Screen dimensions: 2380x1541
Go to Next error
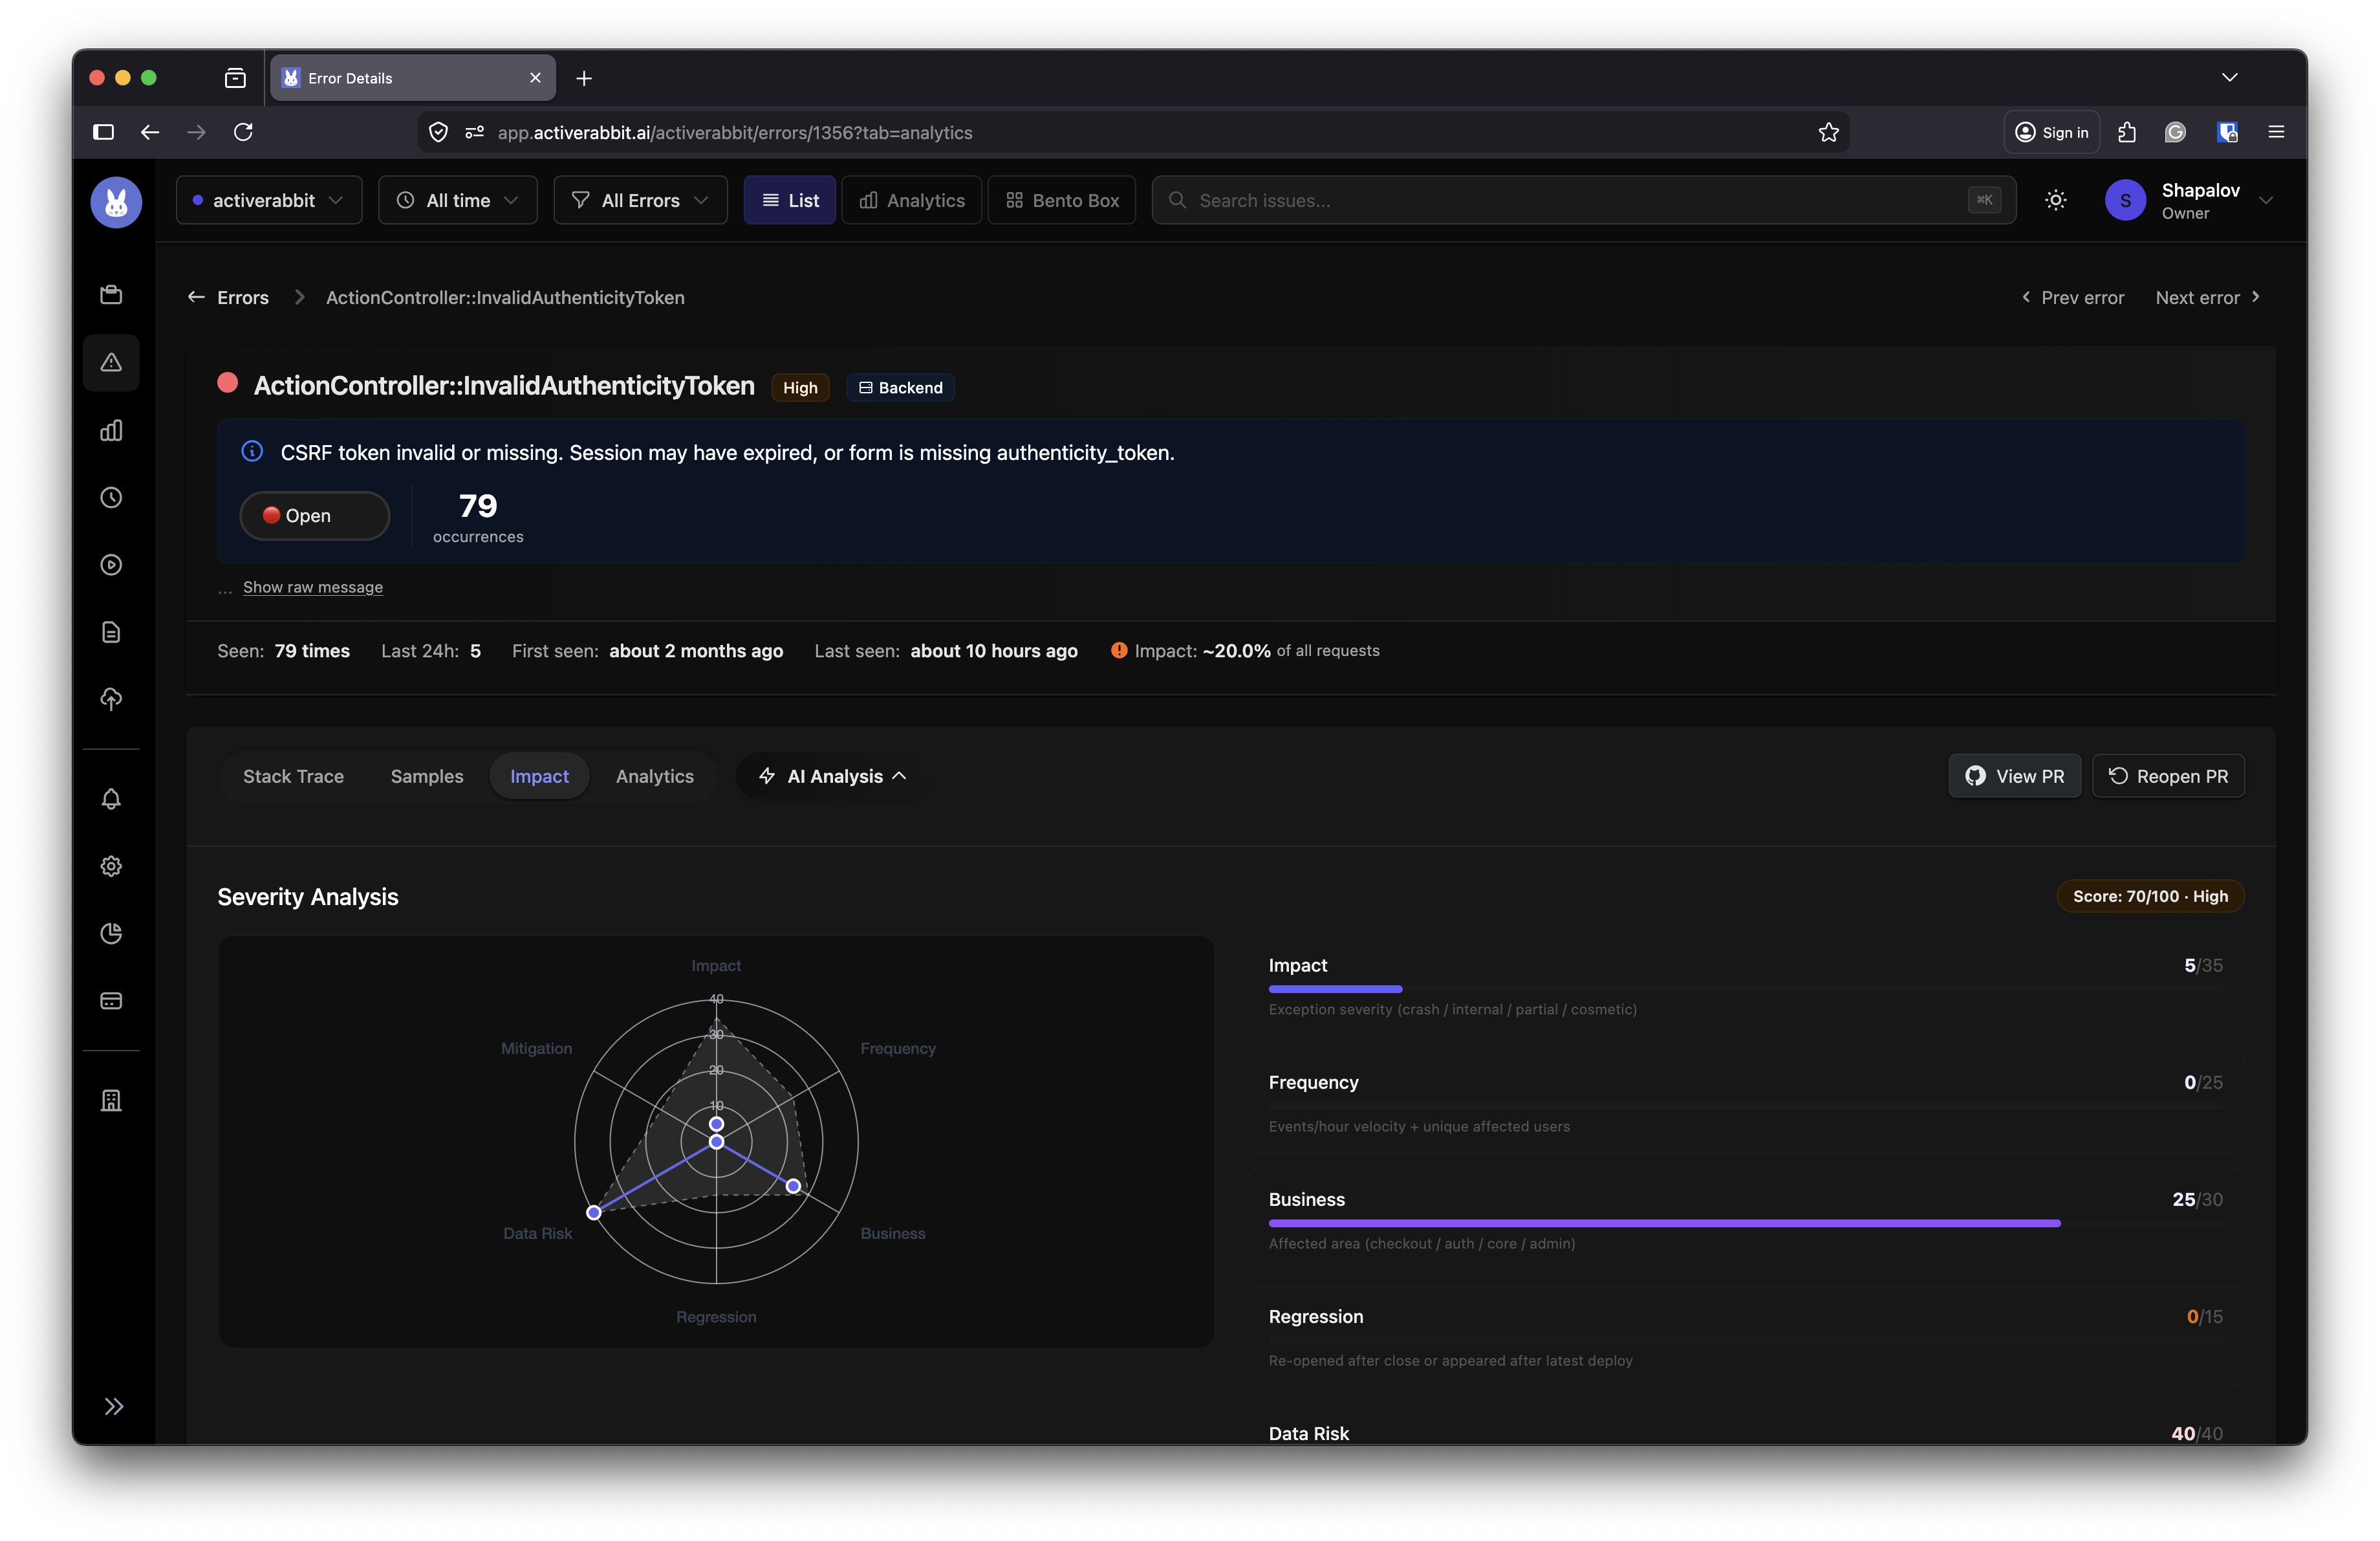pyautogui.click(x=2207, y=297)
